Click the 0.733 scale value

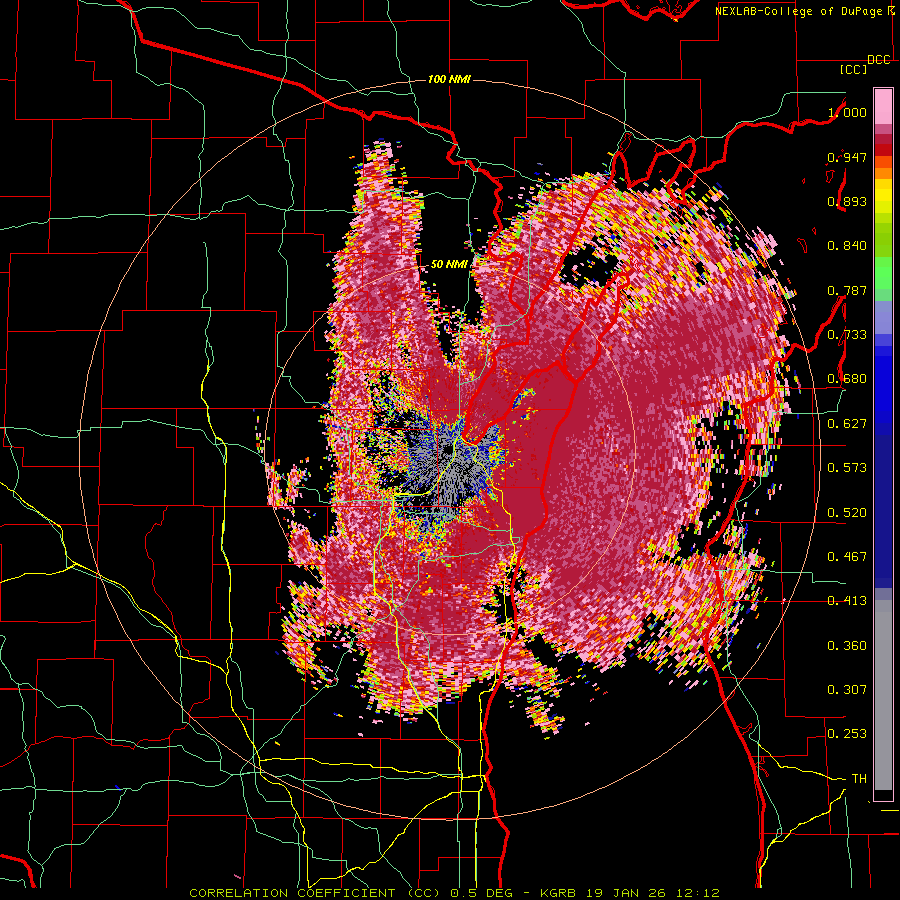coord(847,335)
